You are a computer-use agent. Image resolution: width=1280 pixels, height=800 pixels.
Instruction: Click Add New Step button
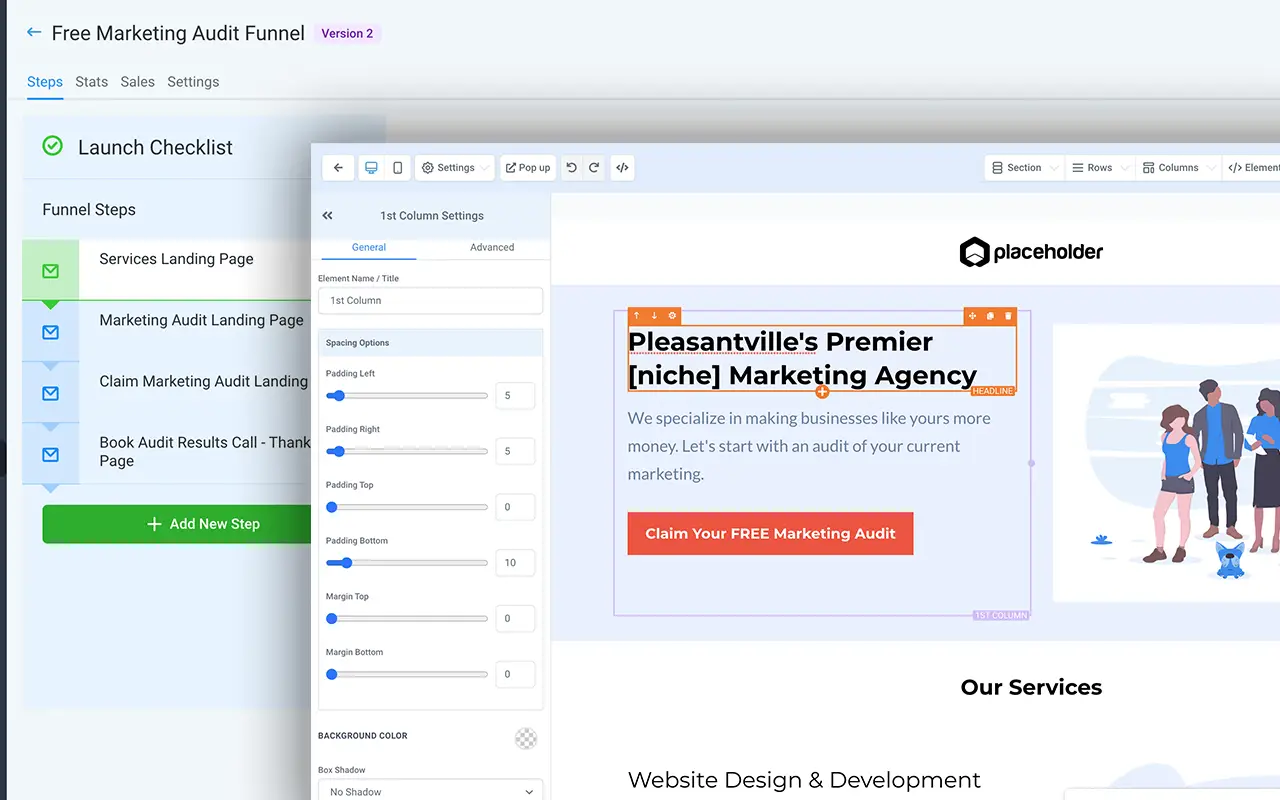tap(177, 524)
